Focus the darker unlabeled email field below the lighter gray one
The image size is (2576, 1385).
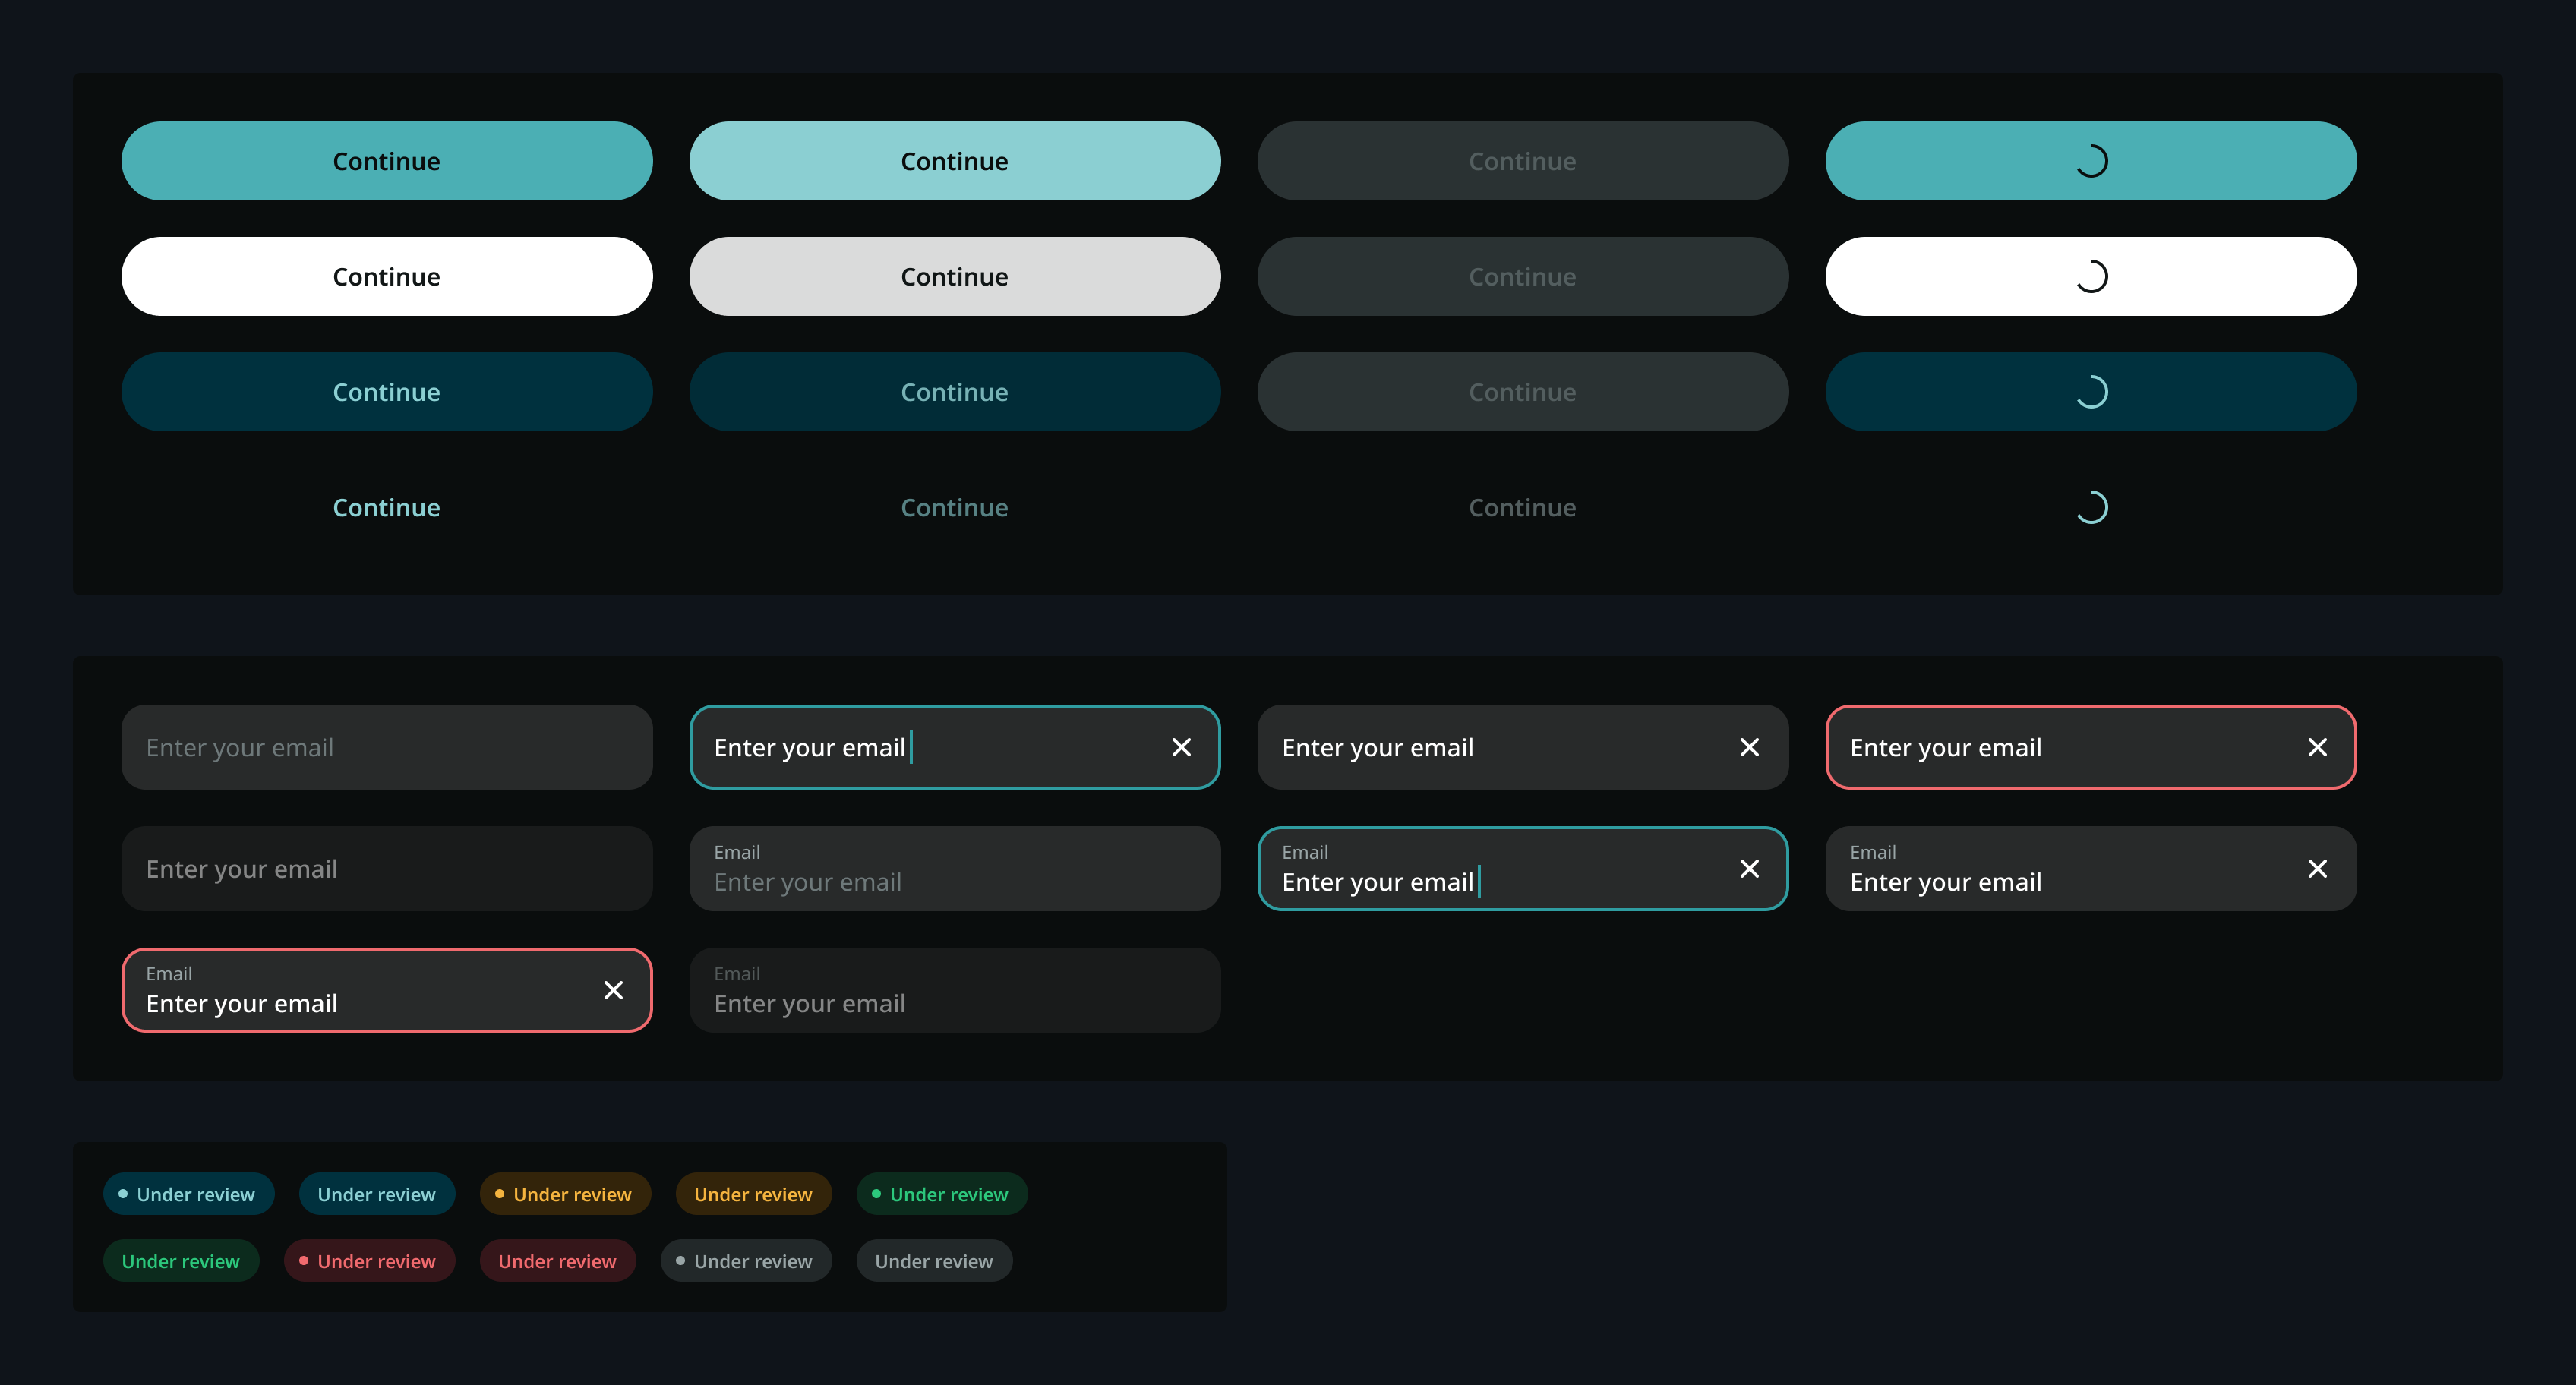pyautogui.click(x=387, y=868)
